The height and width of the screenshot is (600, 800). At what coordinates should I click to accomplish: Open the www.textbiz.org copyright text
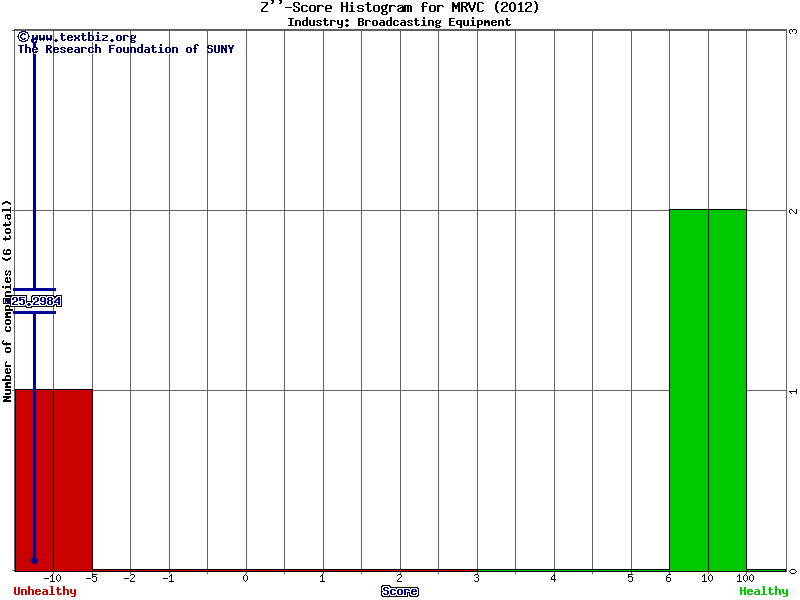[77, 37]
